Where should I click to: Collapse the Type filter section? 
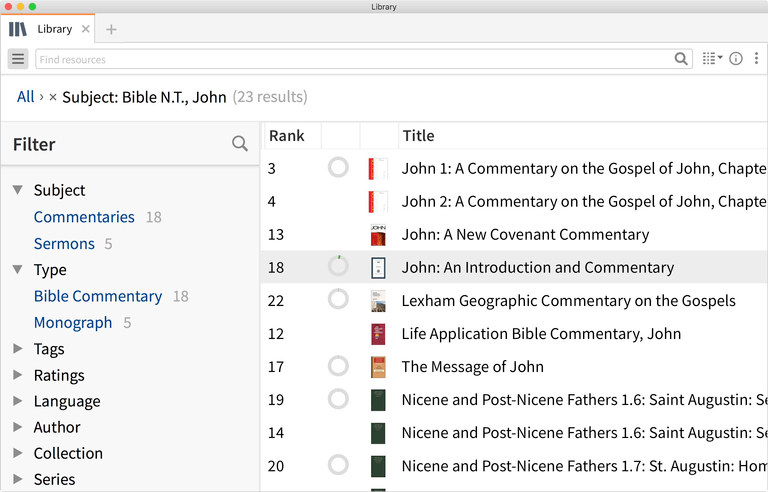[18, 270]
